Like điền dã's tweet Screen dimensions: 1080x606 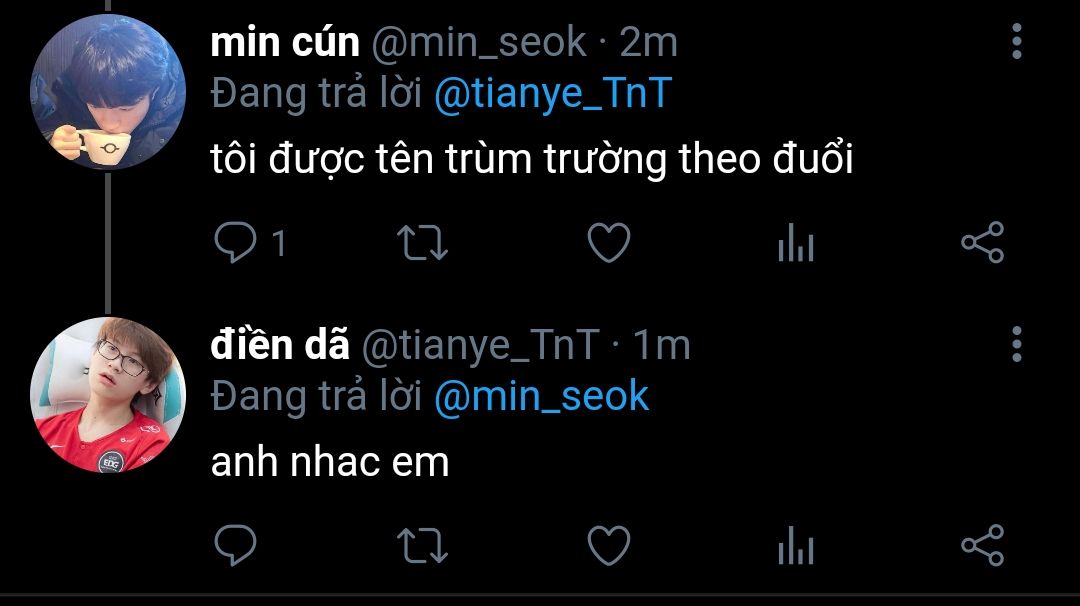[608, 545]
